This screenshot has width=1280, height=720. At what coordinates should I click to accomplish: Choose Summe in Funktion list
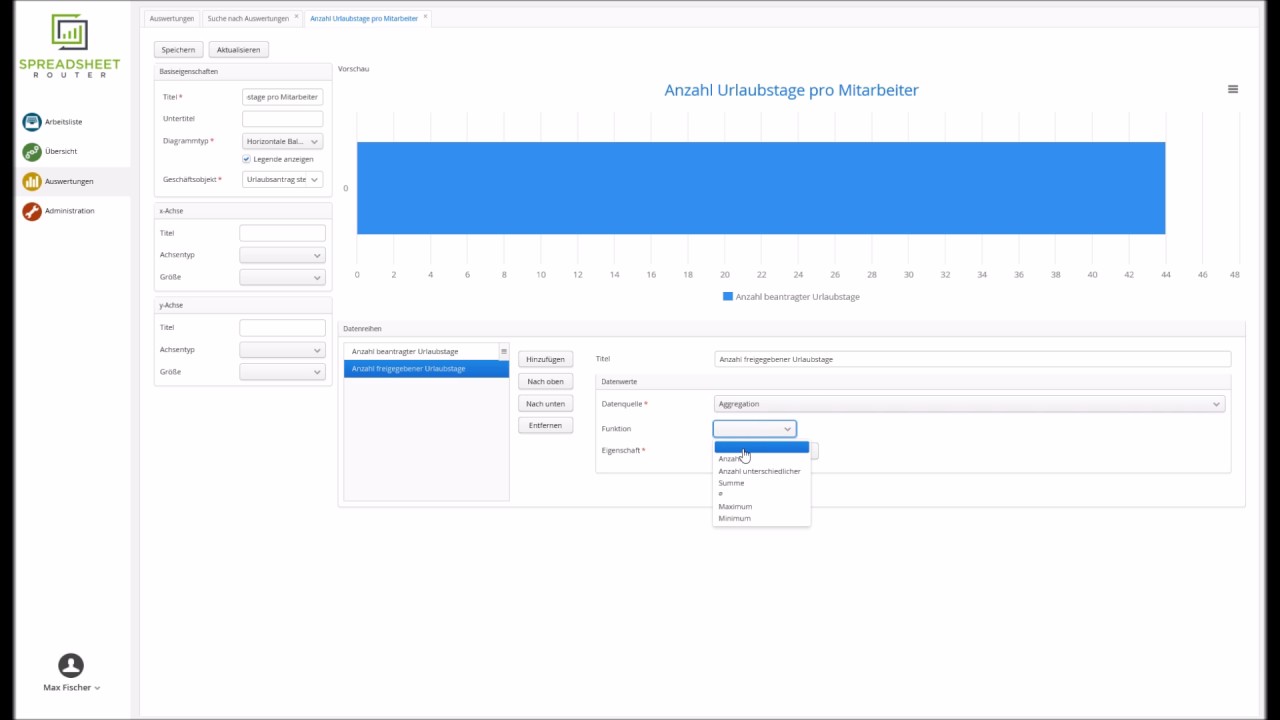click(x=761, y=483)
